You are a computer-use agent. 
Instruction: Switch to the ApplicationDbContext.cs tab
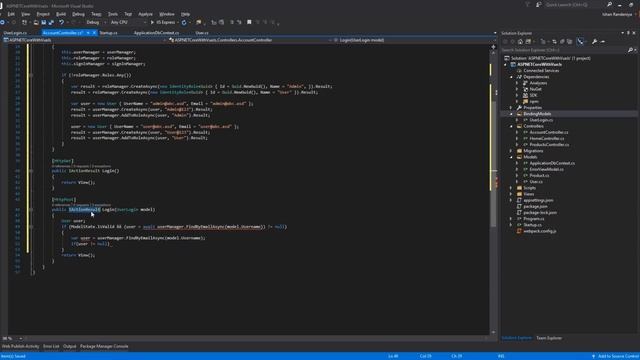click(156, 33)
